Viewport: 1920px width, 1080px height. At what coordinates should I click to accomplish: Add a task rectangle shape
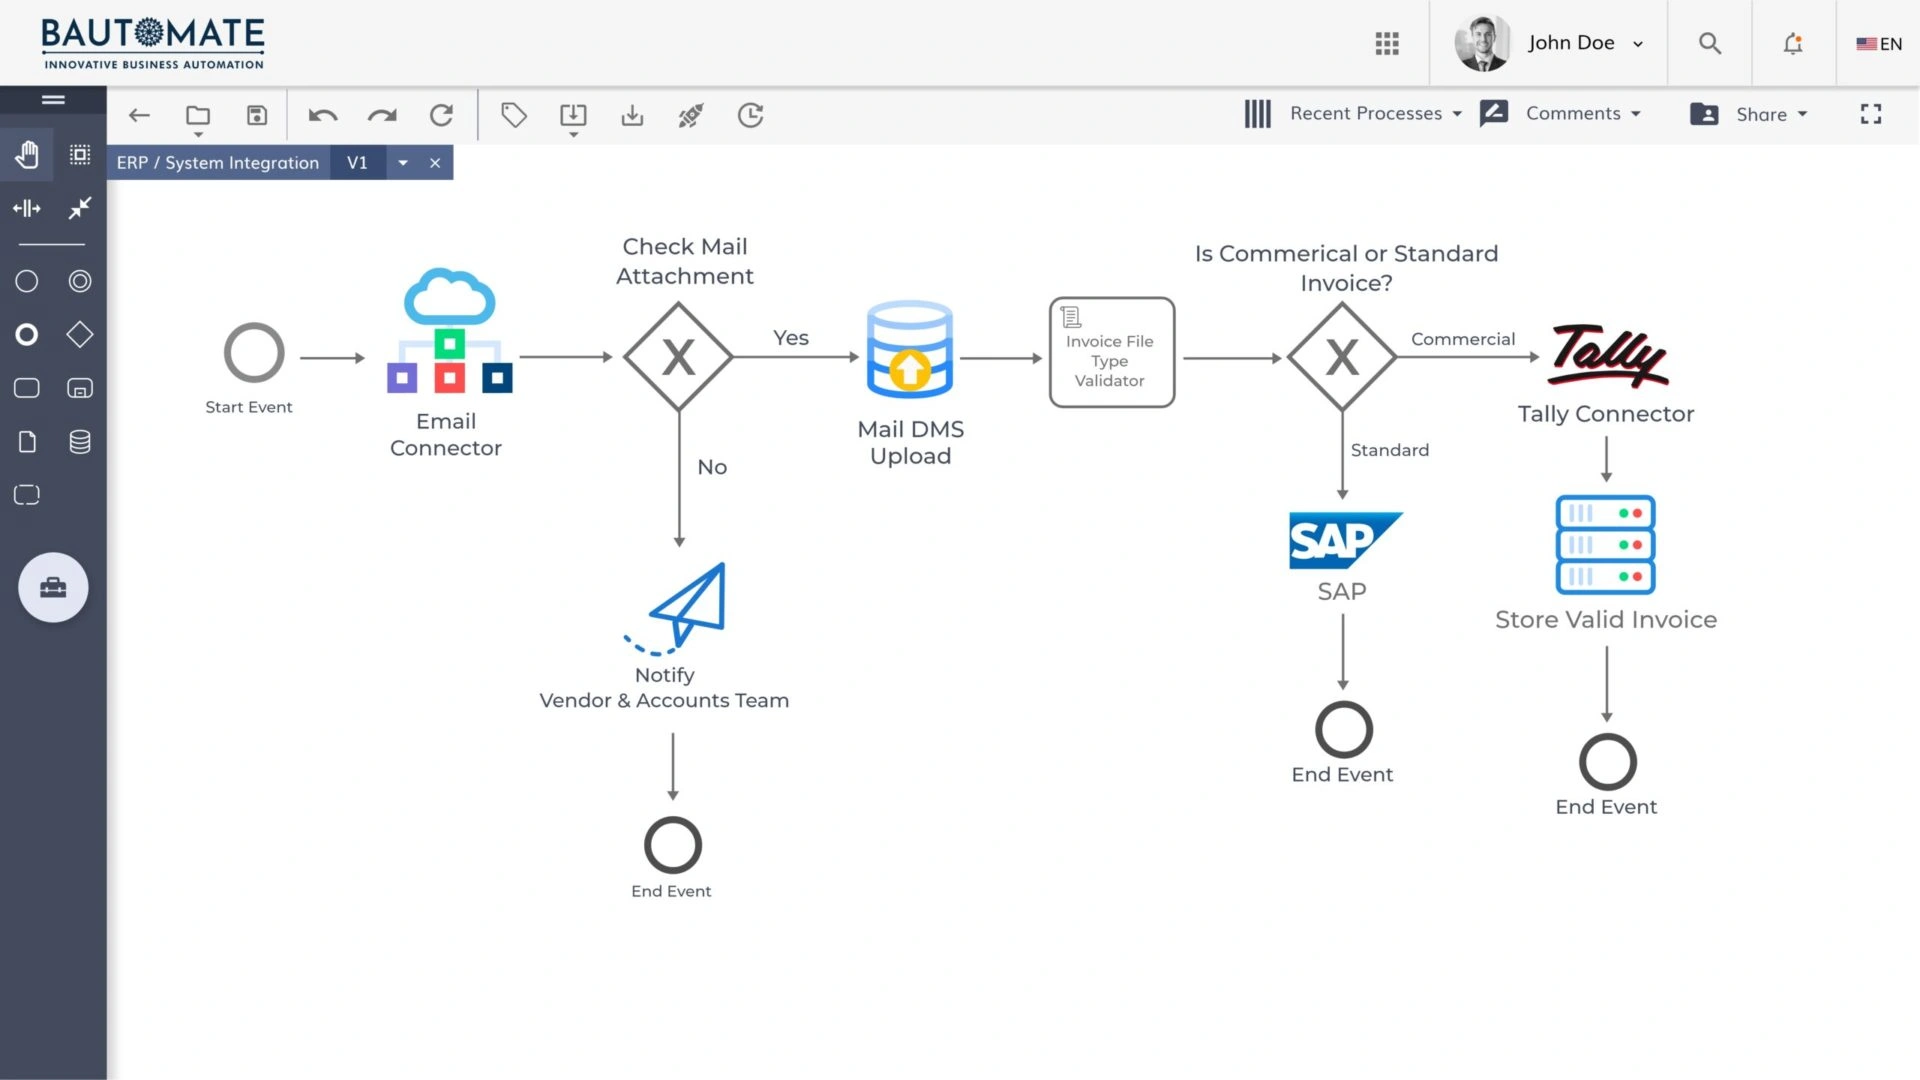(x=27, y=388)
